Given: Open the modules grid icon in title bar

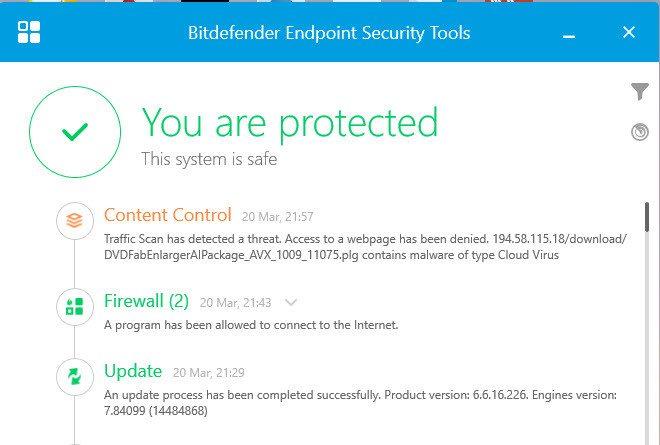Looking at the screenshot, I should click(30, 32).
